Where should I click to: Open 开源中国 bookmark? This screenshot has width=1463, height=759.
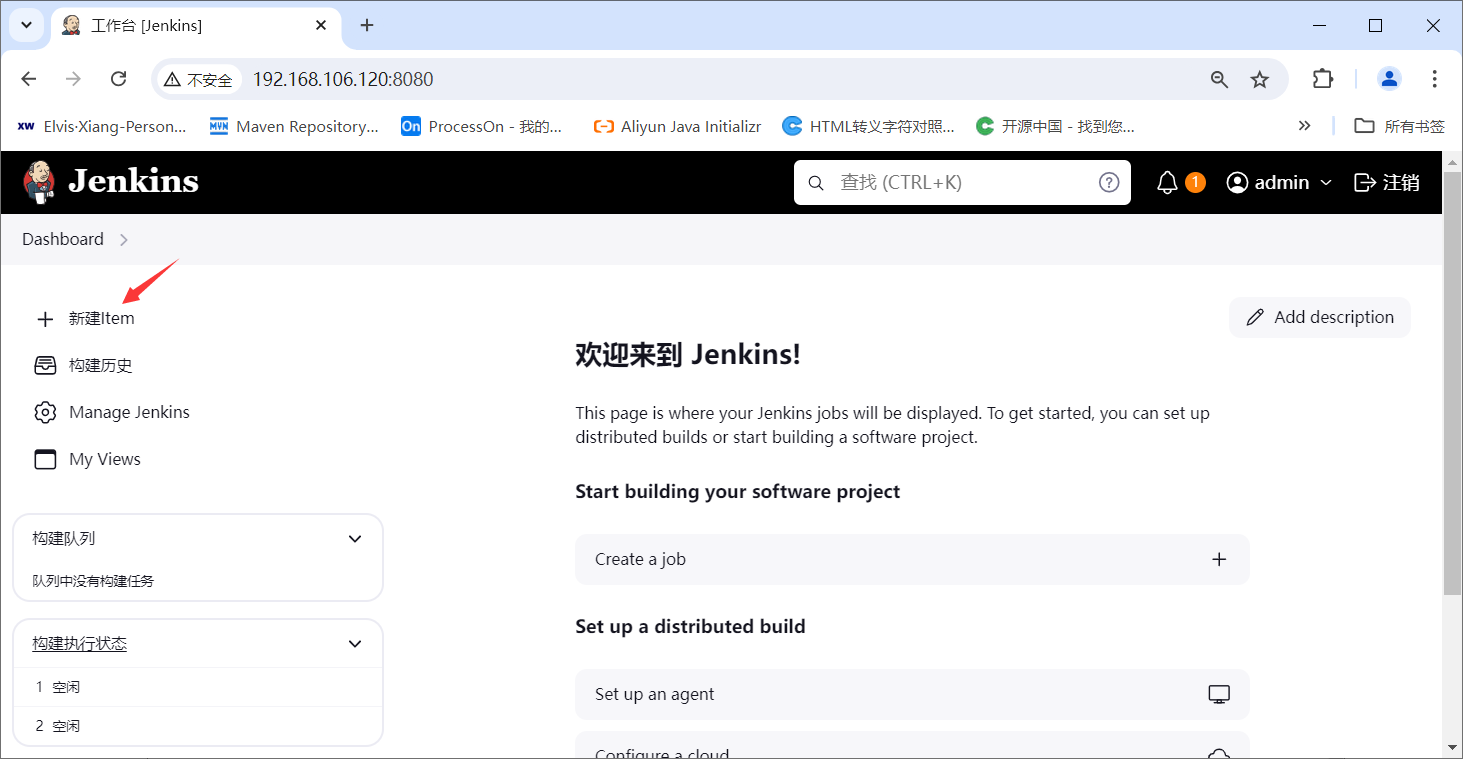point(1055,126)
